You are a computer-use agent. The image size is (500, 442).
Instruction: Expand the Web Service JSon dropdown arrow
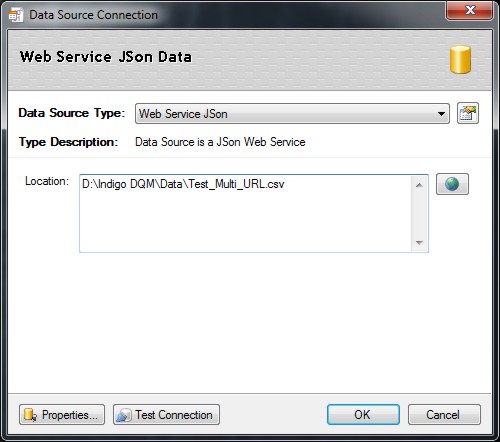coord(441,114)
